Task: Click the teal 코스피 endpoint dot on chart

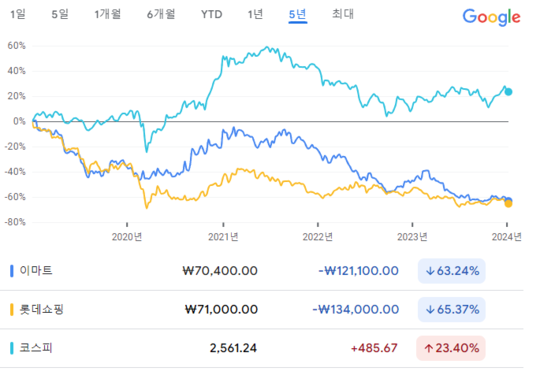Action: (x=508, y=92)
